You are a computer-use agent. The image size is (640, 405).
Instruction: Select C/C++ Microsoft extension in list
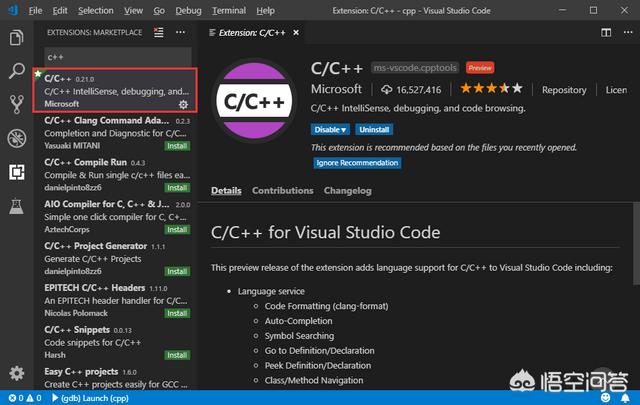click(115, 91)
